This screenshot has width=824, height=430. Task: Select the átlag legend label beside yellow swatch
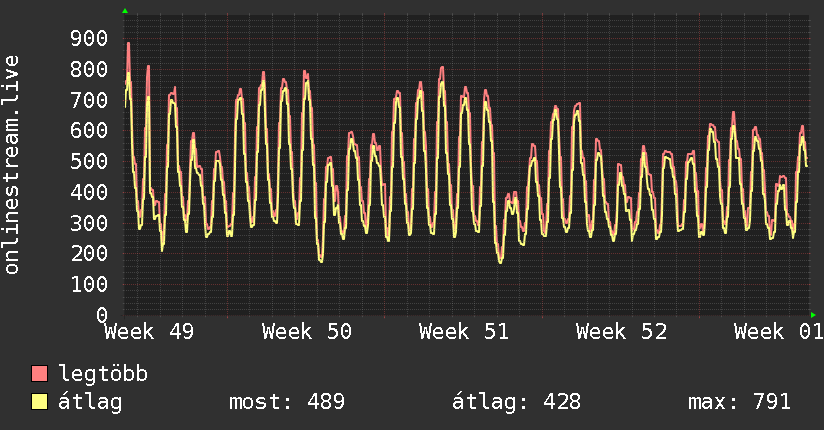tap(90, 402)
